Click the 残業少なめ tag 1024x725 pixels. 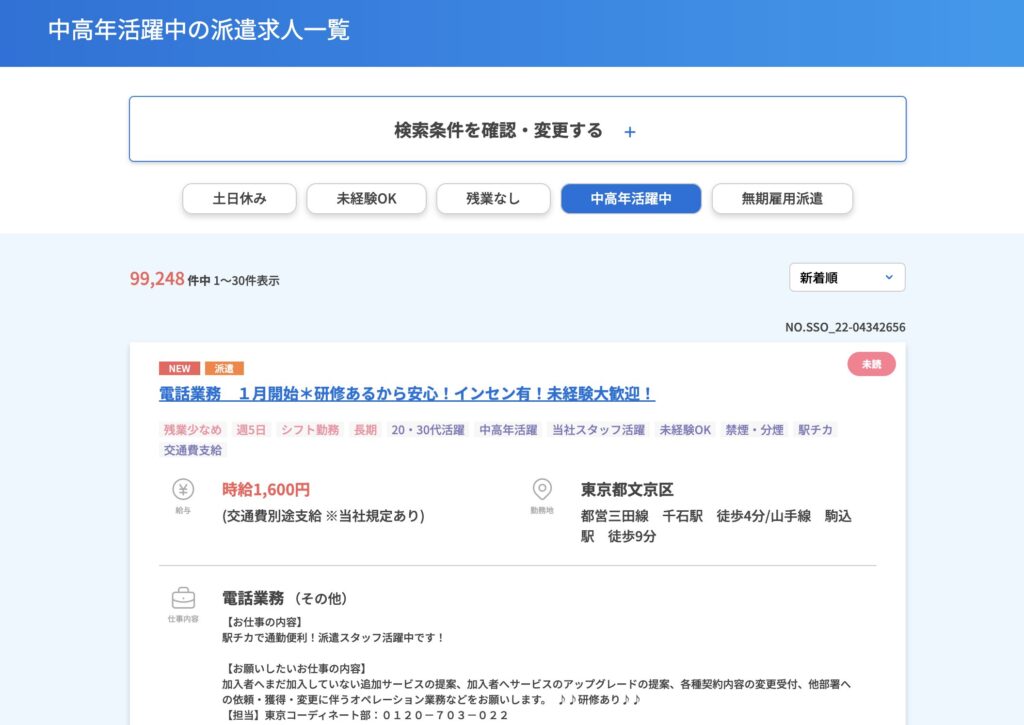pyautogui.click(x=193, y=430)
